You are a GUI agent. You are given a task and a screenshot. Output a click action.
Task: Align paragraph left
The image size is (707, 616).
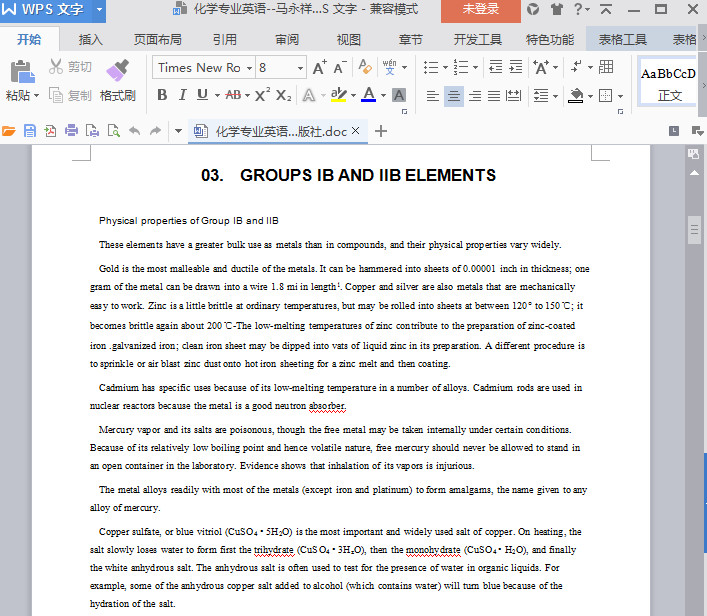(x=432, y=96)
